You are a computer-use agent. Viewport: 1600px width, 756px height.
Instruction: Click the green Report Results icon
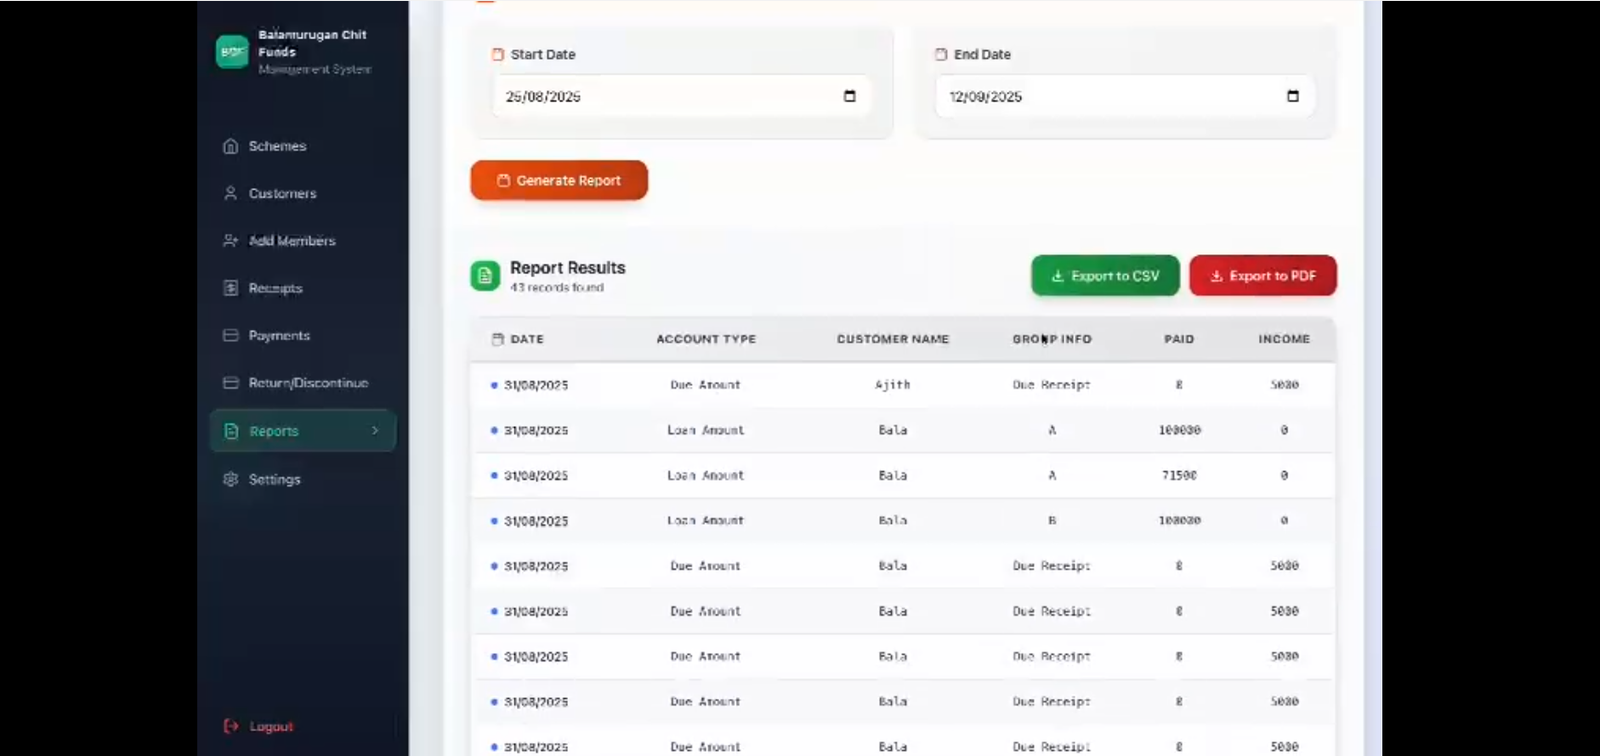[x=485, y=276]
